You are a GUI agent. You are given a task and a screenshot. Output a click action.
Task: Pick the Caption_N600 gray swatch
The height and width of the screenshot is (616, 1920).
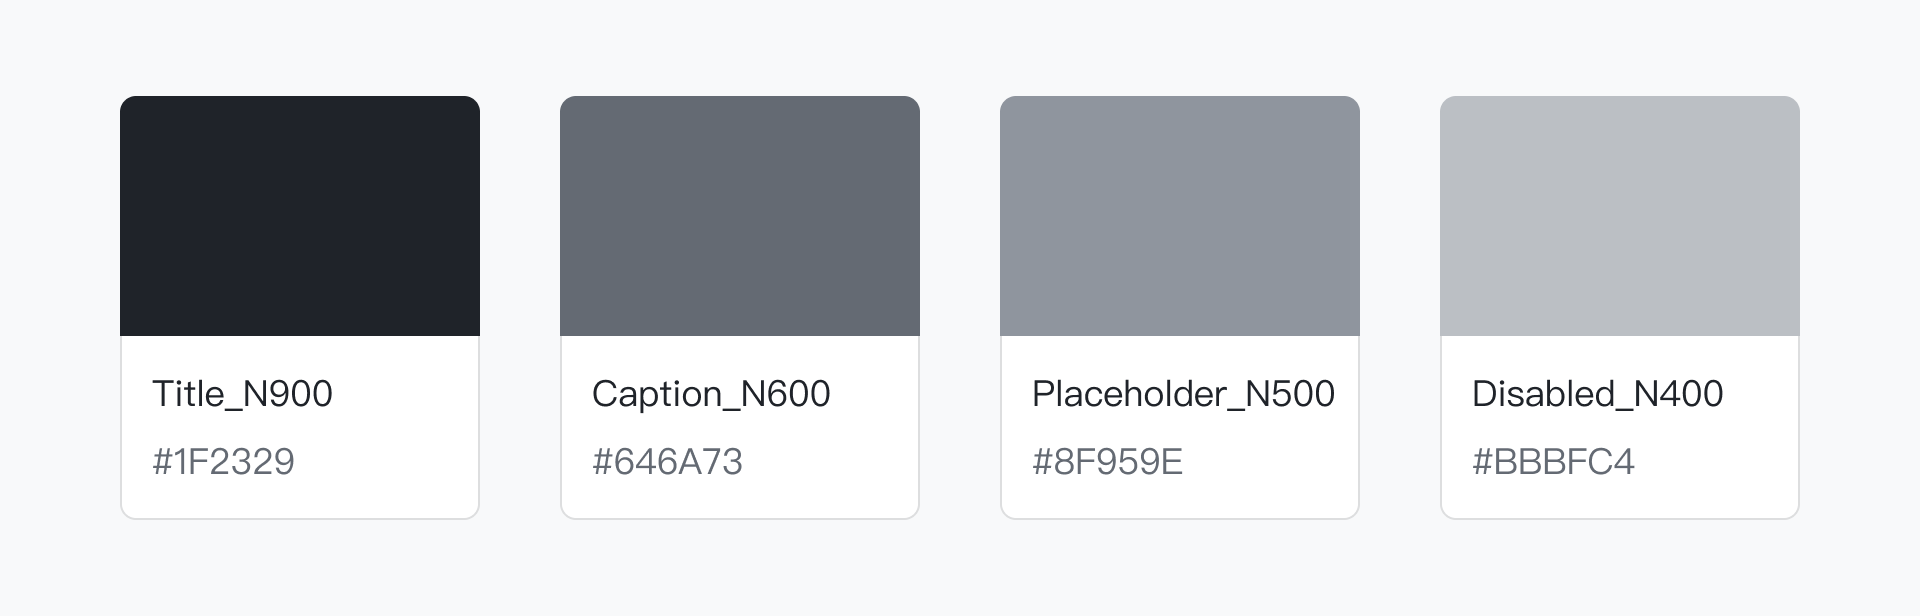tap(740, 216)
